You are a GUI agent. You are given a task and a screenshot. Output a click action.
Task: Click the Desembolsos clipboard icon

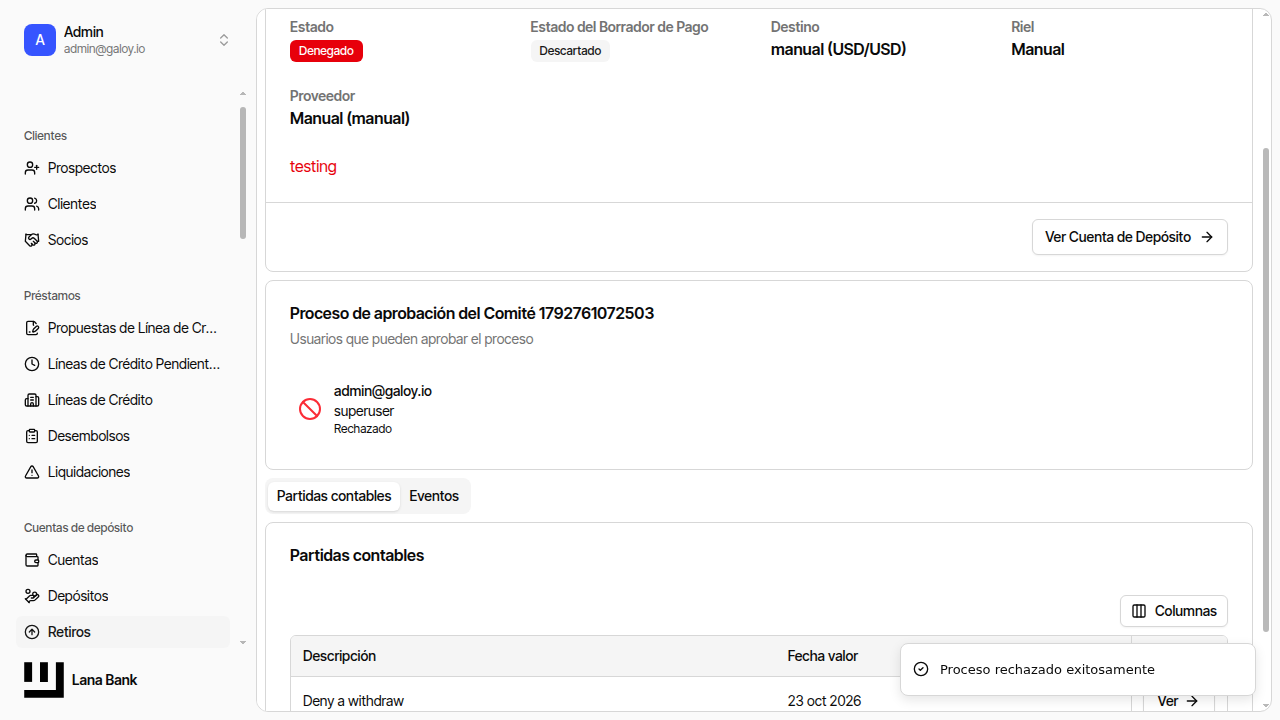click(x=32, y=436)
